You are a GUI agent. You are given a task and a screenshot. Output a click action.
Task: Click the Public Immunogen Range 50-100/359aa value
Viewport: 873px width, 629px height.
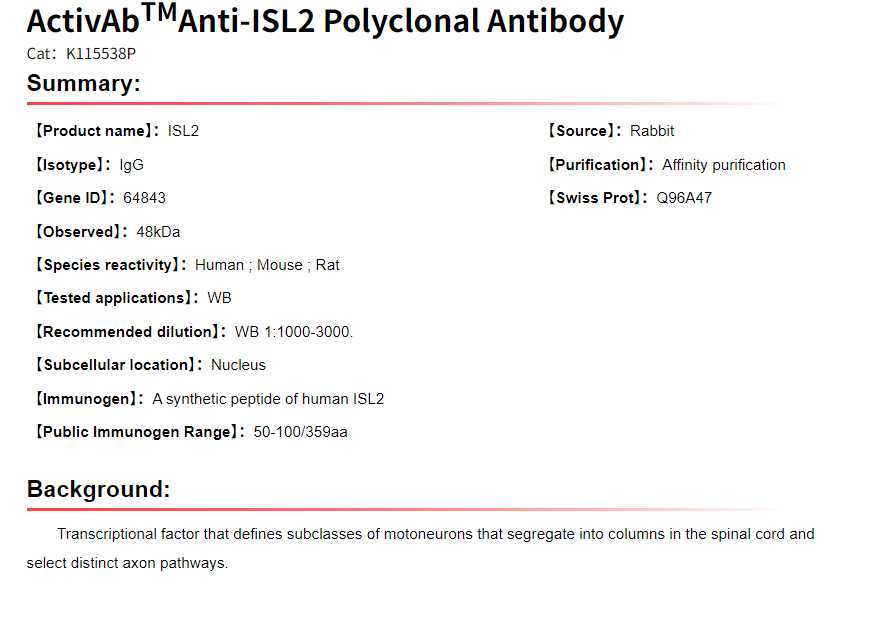coord(300,432)
